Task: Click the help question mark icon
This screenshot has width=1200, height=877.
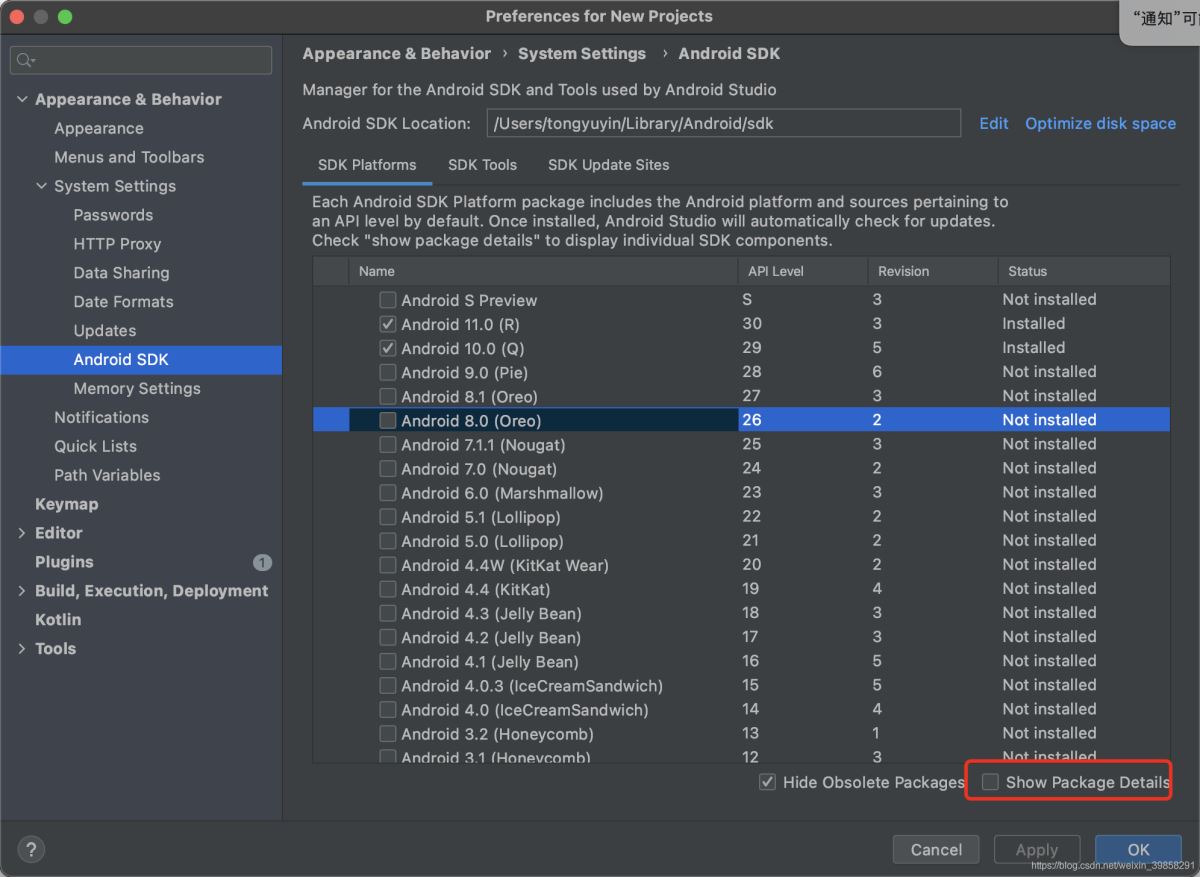Action: tap(31, 850)
